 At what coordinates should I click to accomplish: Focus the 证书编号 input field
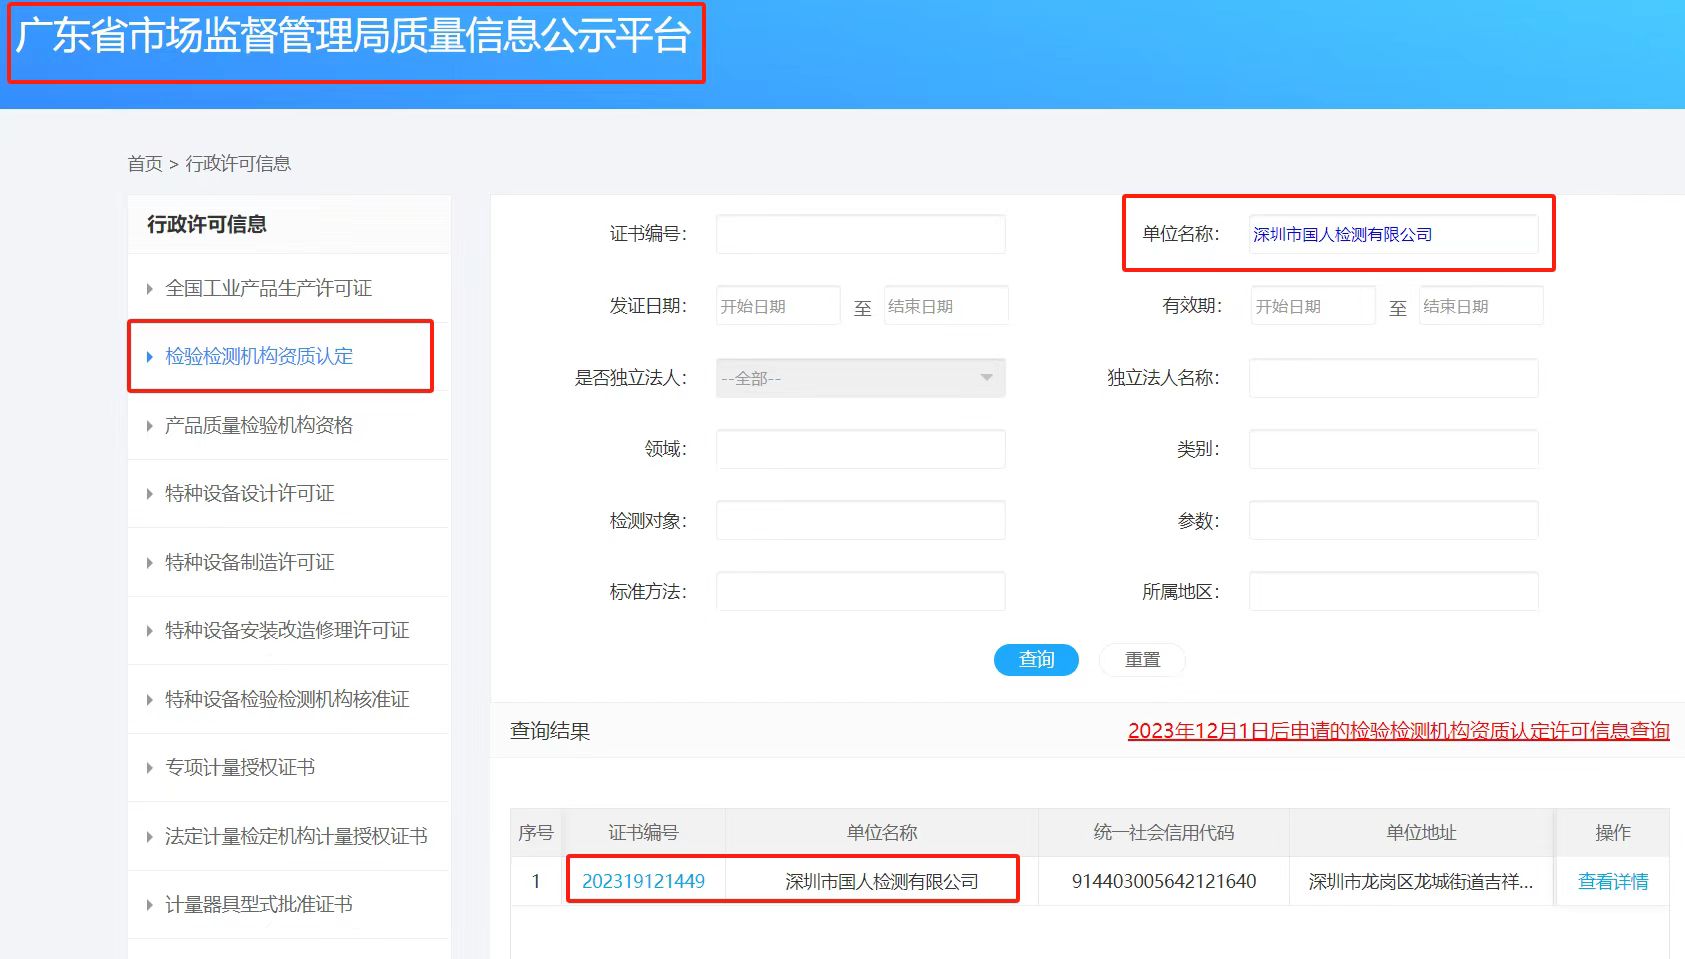tap(861, 234)
